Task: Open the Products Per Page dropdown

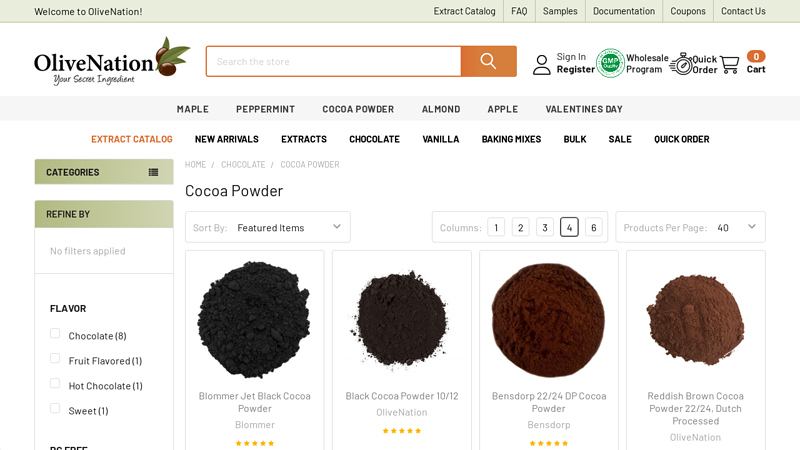Action: [x=690, y=227]
